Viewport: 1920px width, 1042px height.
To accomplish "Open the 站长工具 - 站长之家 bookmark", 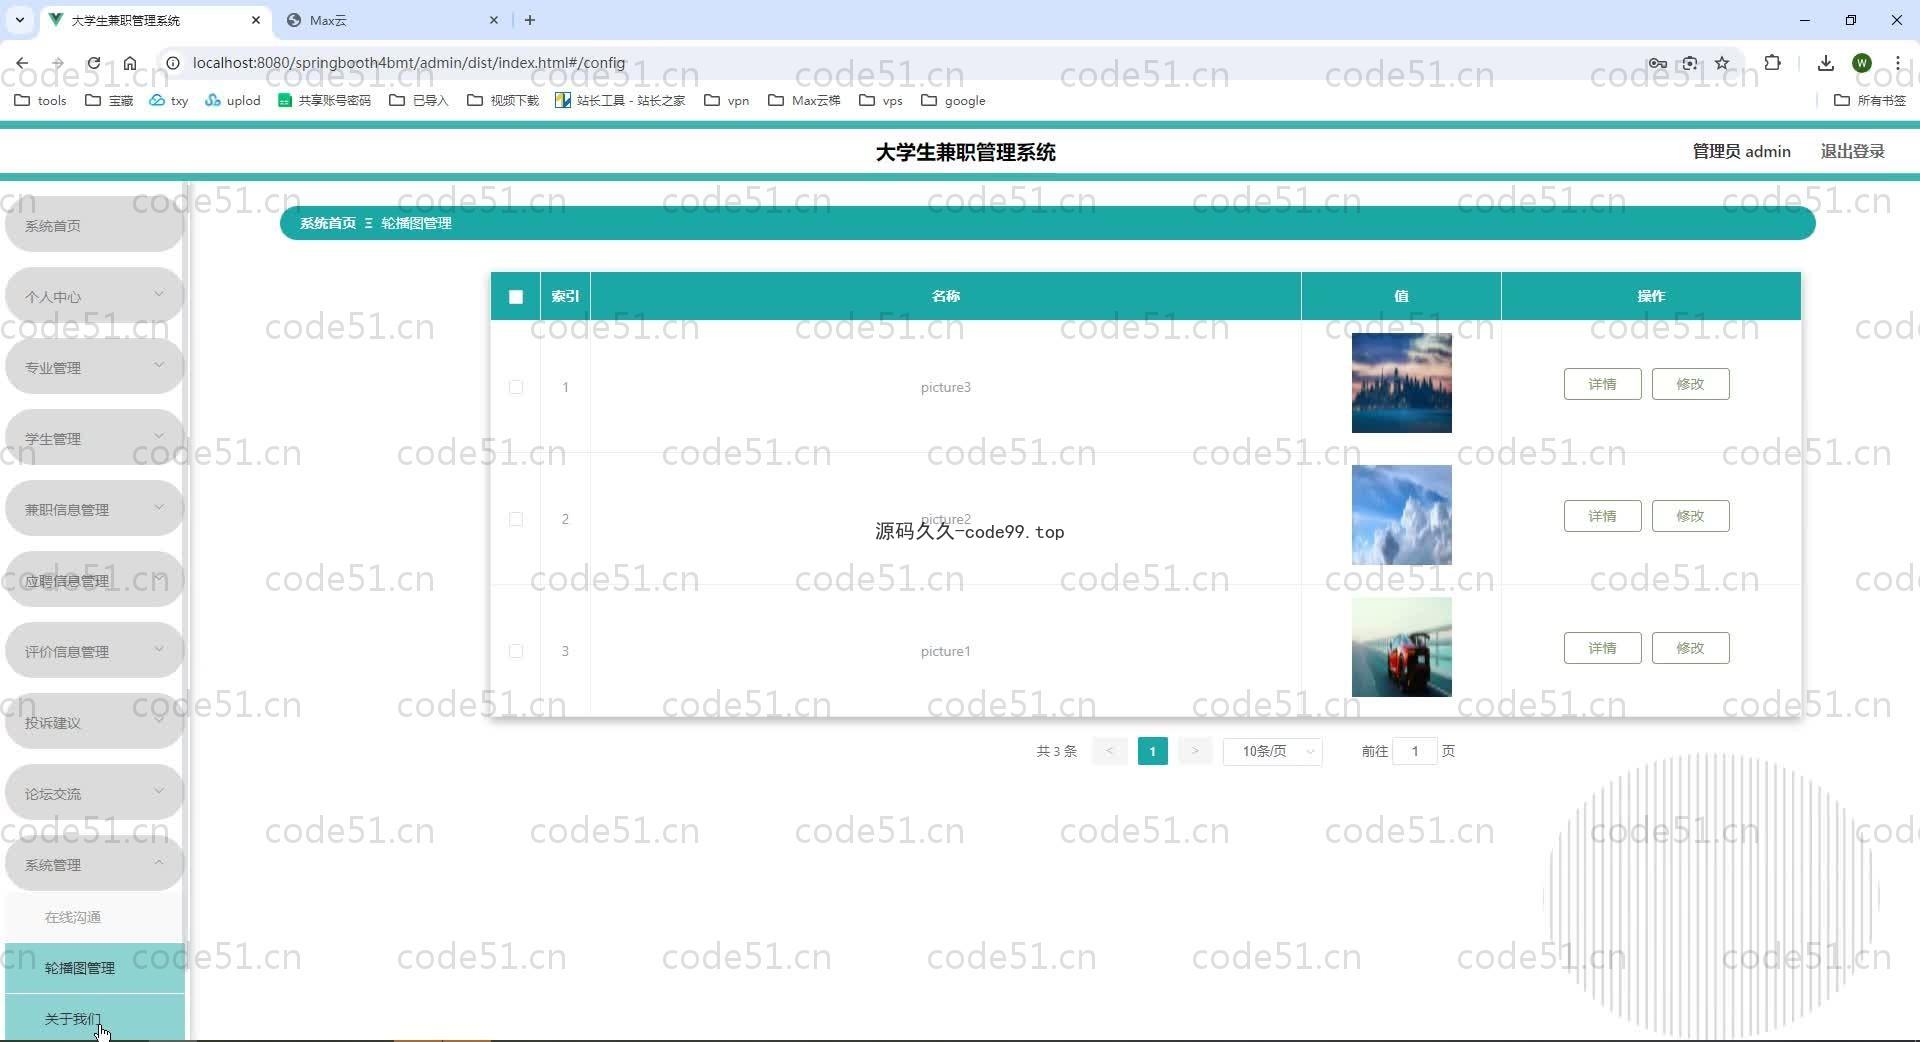I will click(x=620, y=100).
